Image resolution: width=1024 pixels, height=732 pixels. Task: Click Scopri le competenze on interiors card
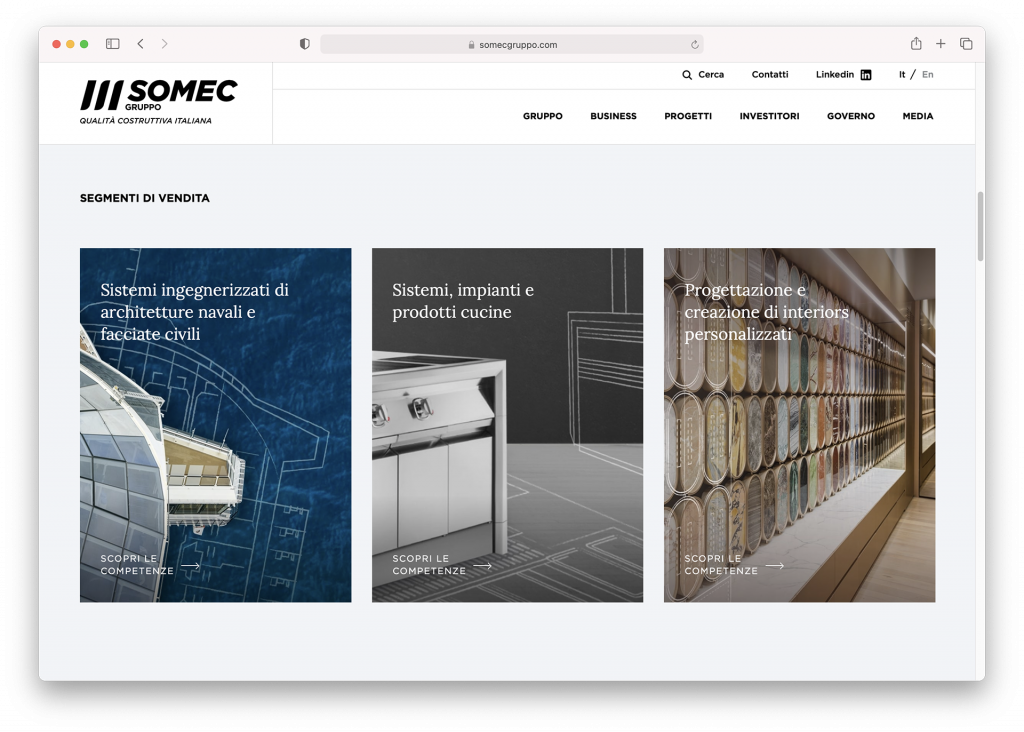pyautogui.click(x=721, y=565)
